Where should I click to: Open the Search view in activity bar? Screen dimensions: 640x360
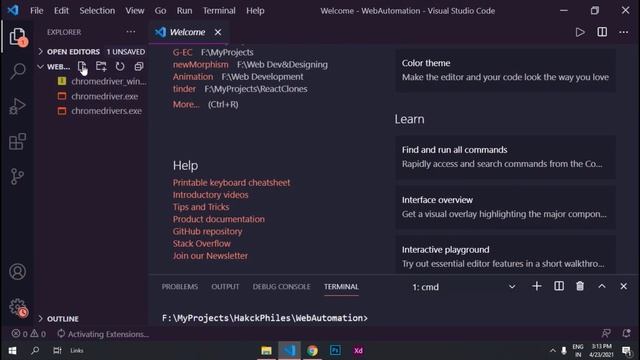click(17, 71)
